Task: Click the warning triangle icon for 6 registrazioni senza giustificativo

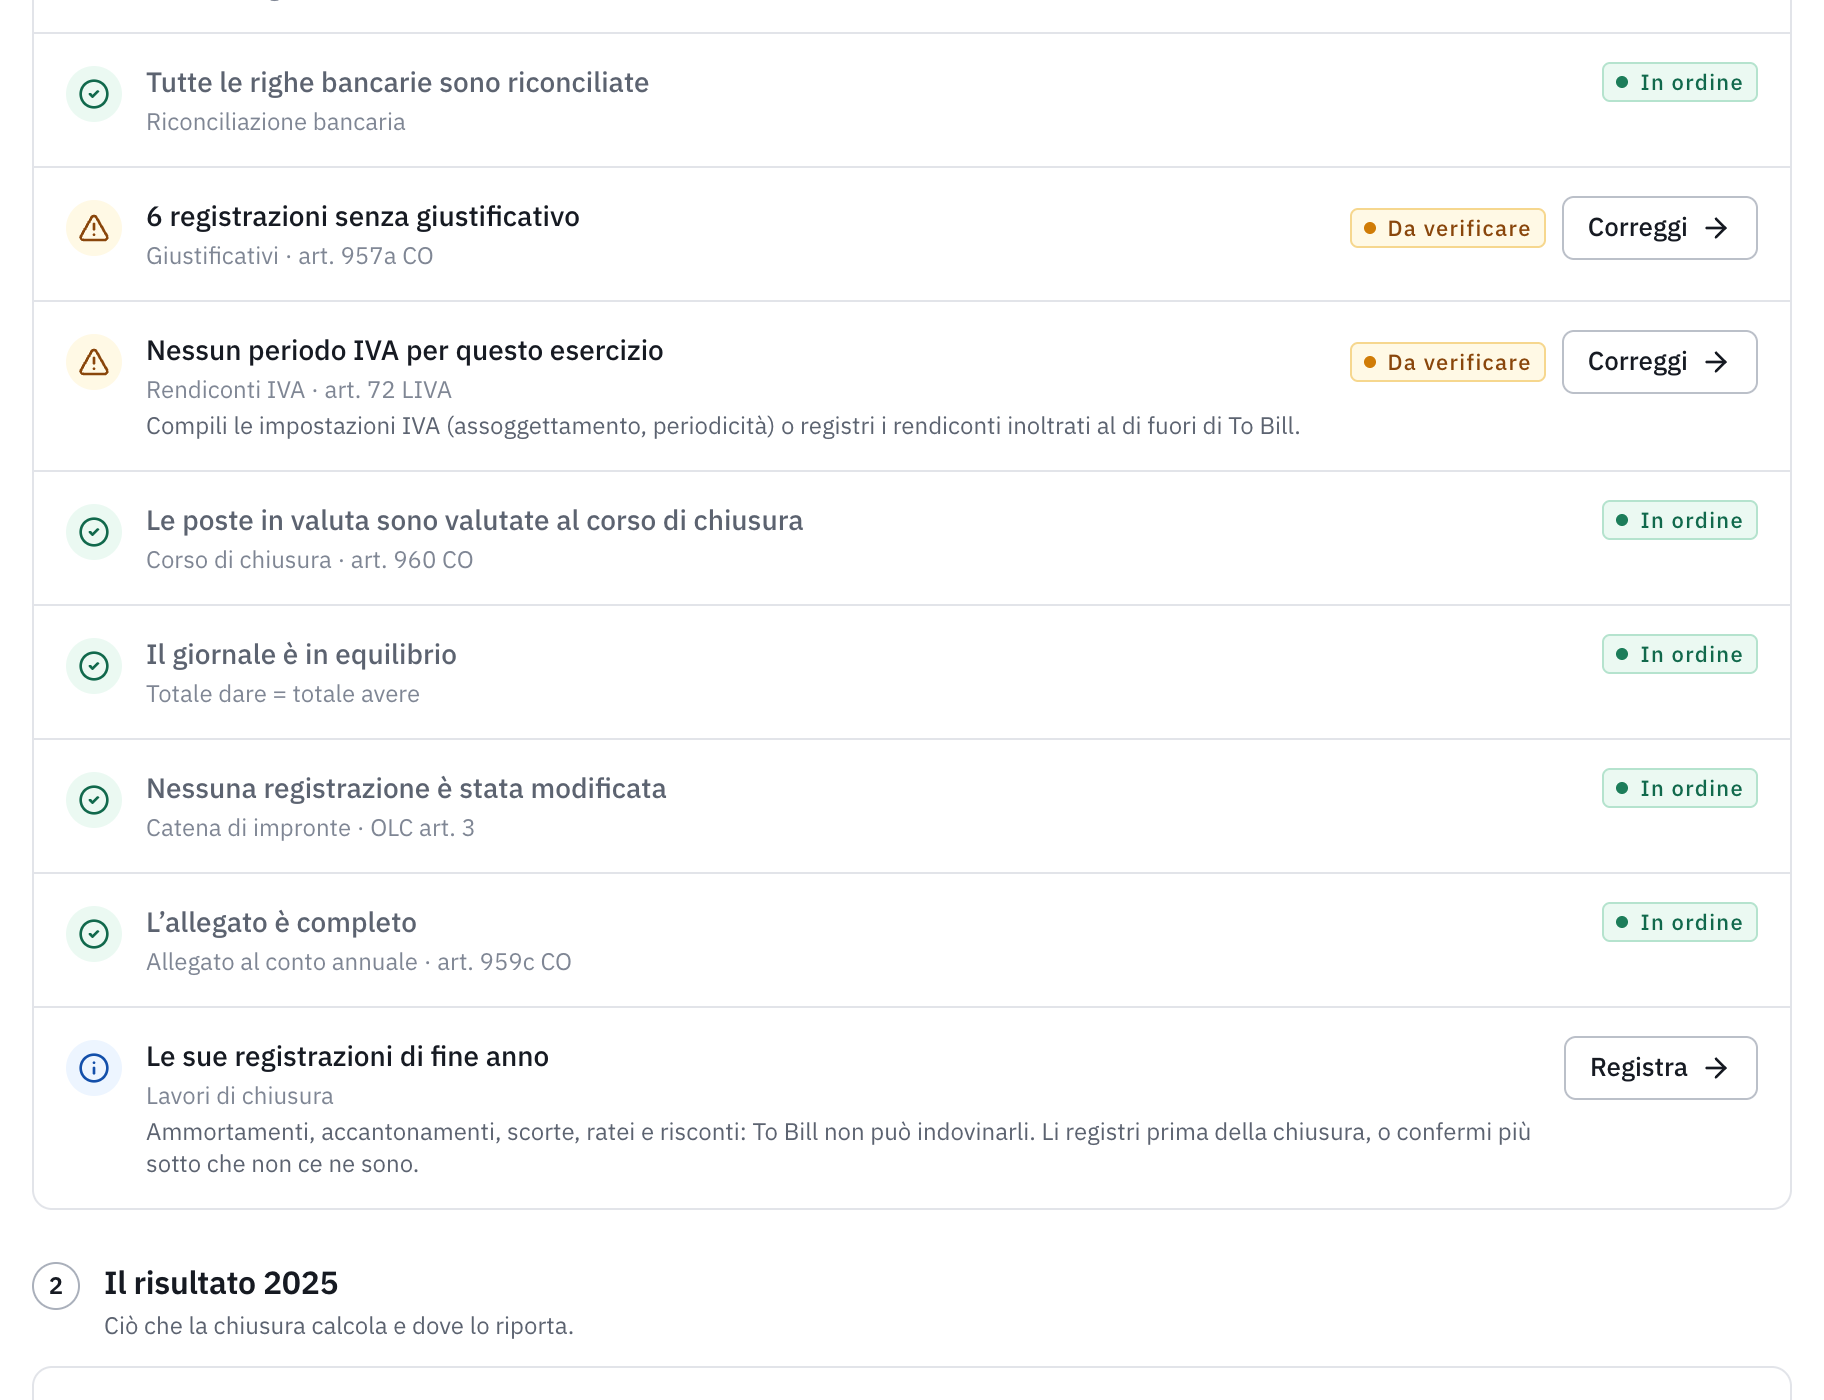Action: coord(94,228)
